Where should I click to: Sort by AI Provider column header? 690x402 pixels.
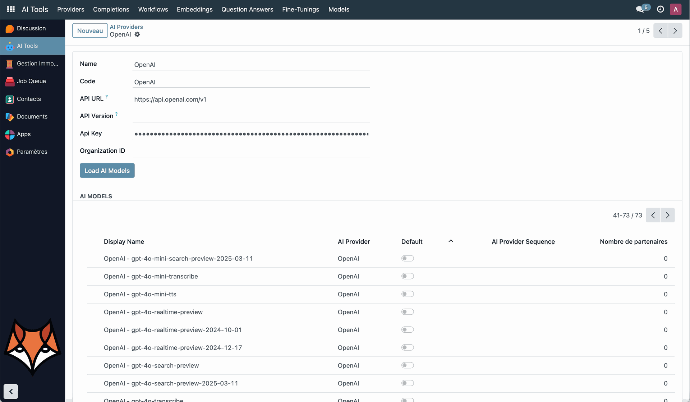click(x=354, y=241)
